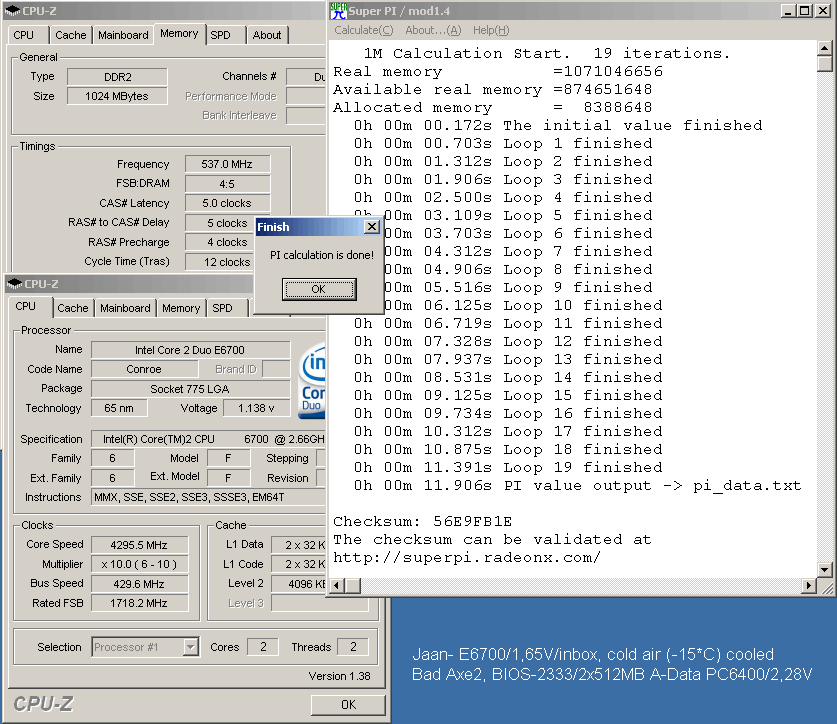Click the RAS# Precharge value 4 clocks
Image resolution: width=837 pixels, height=724 pixels.
(220, 242)
